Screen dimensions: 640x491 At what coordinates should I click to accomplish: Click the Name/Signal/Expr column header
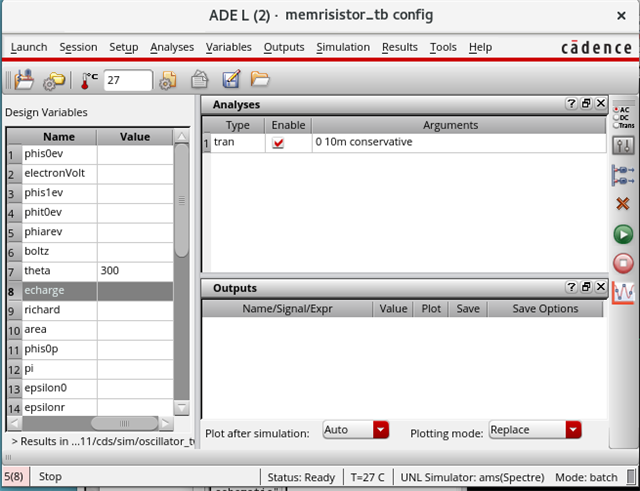[x=287, y=309]
